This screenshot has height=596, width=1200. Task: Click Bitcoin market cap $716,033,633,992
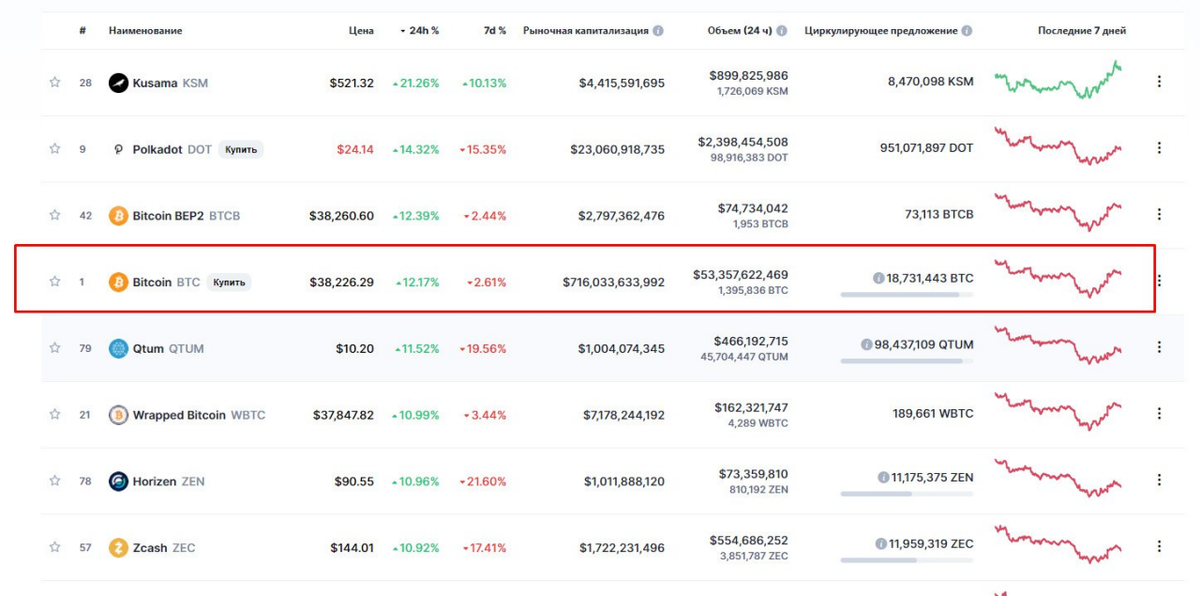(613, 282)
